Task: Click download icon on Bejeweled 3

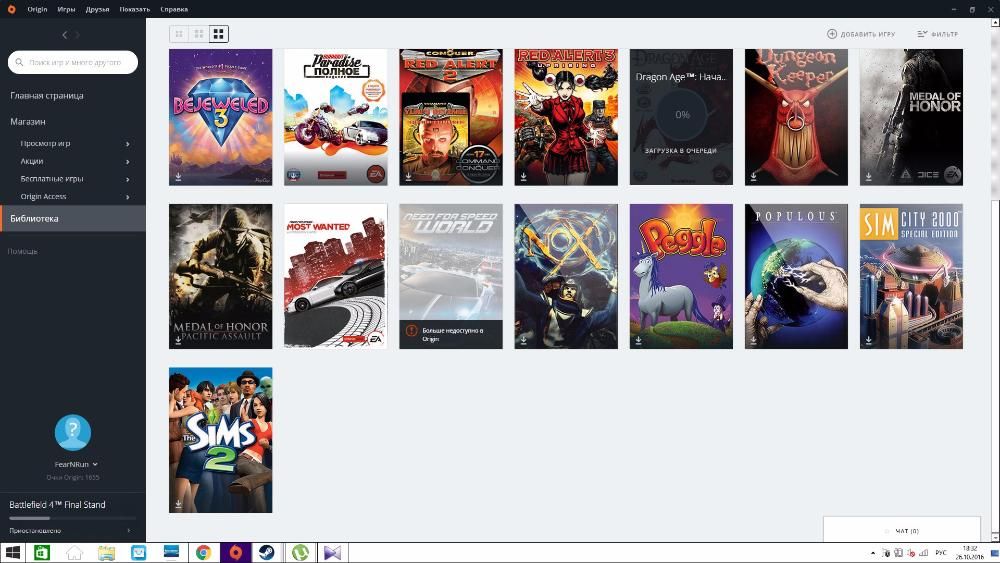Action: pos(179,177)
